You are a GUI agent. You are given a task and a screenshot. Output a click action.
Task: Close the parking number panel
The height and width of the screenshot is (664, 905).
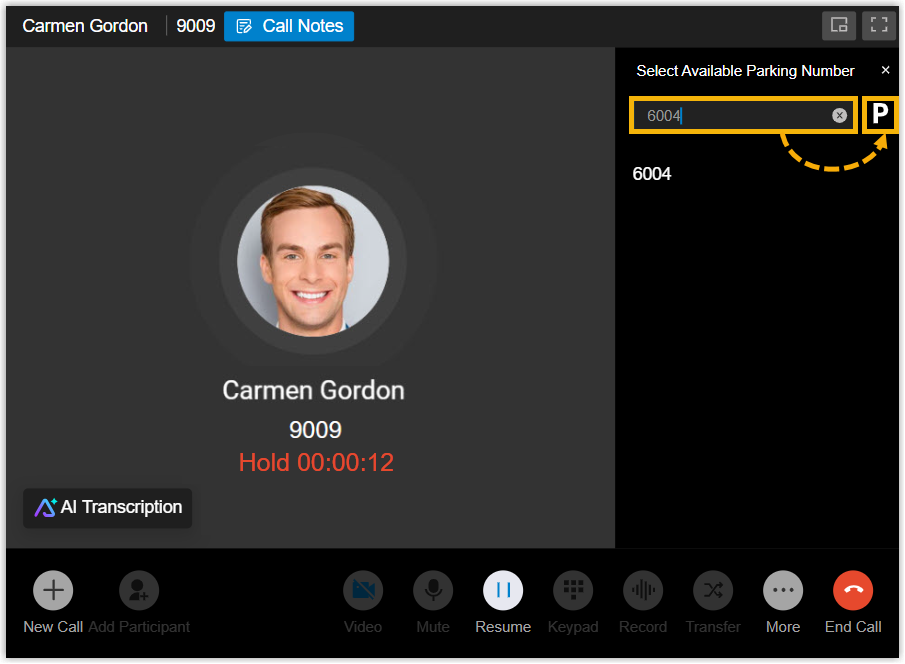[x=885, y=70]
